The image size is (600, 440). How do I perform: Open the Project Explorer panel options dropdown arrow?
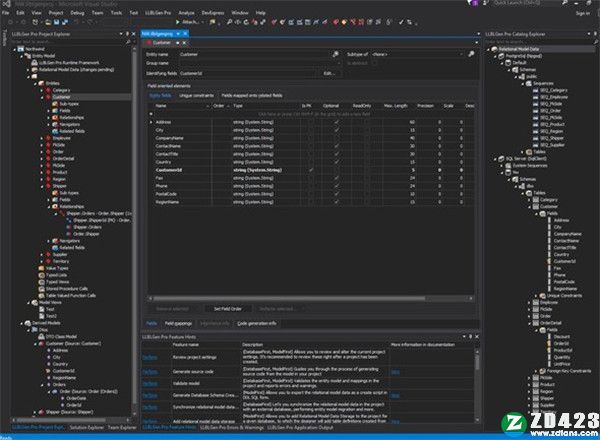pos(121,34)
